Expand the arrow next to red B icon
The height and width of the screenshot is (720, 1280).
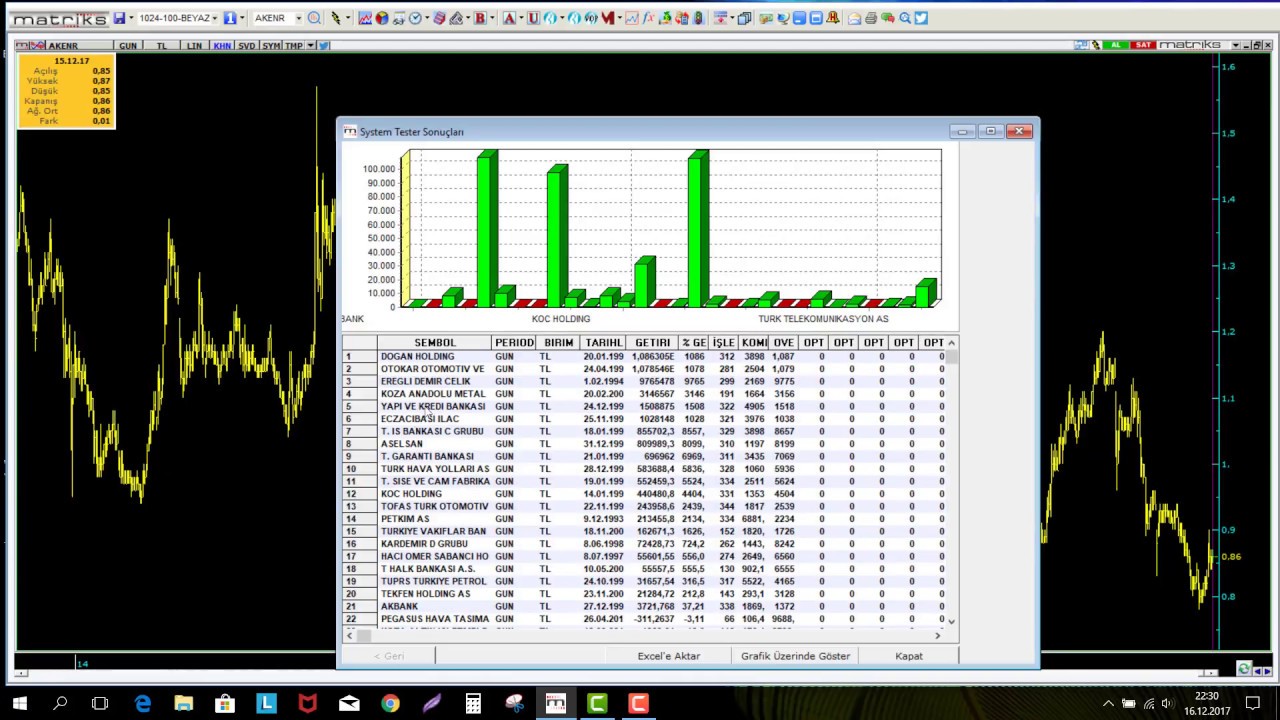click(x=492, y=18)
